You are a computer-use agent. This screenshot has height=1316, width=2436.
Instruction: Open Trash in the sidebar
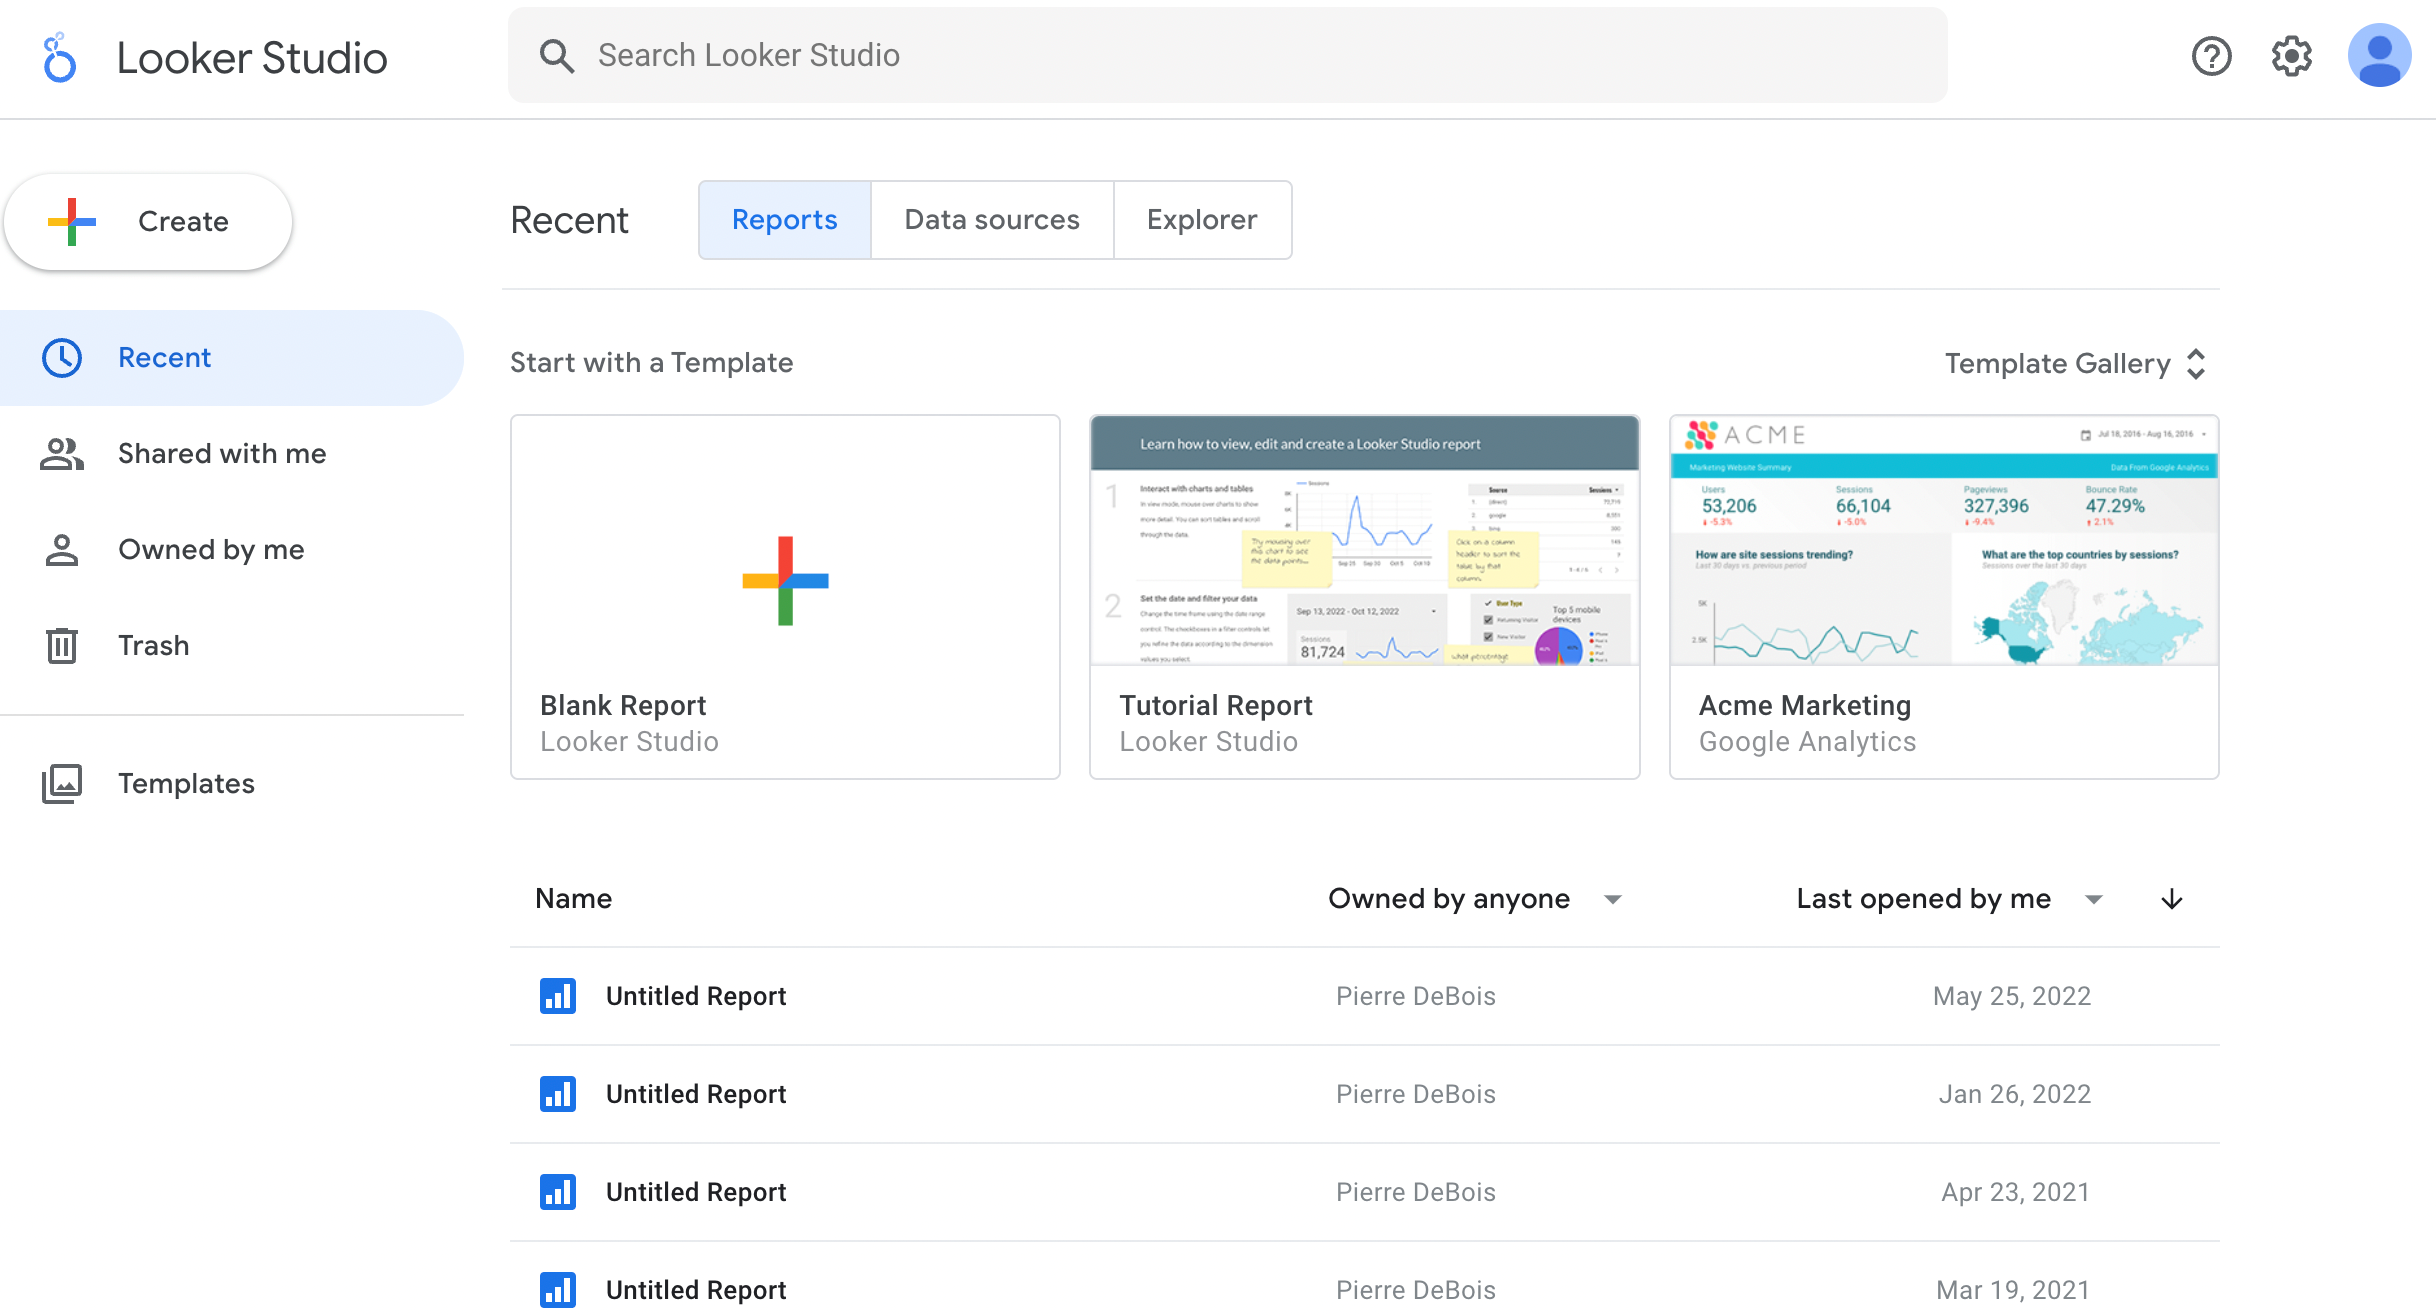[153, 645]
